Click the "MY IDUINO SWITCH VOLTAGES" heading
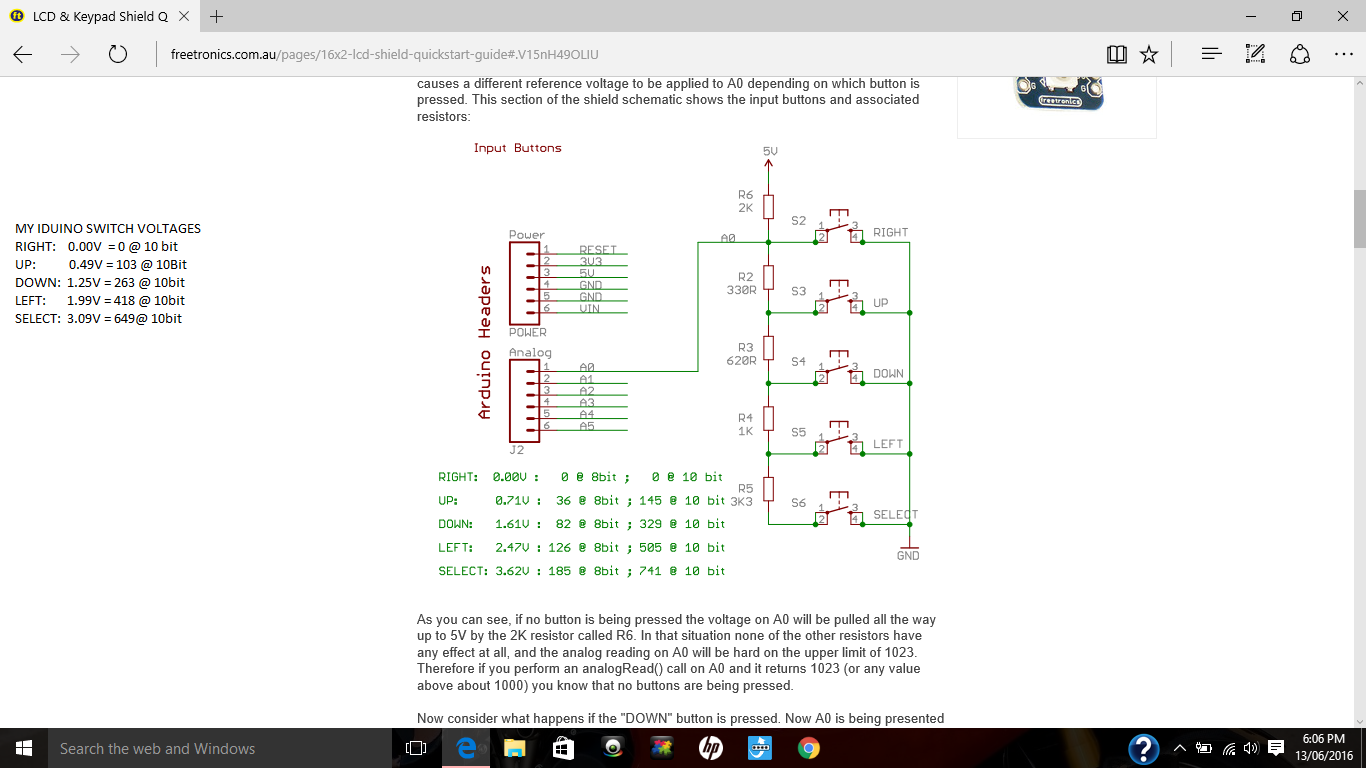This screenshot has height=768, width=1366. [x=108, y=228]
